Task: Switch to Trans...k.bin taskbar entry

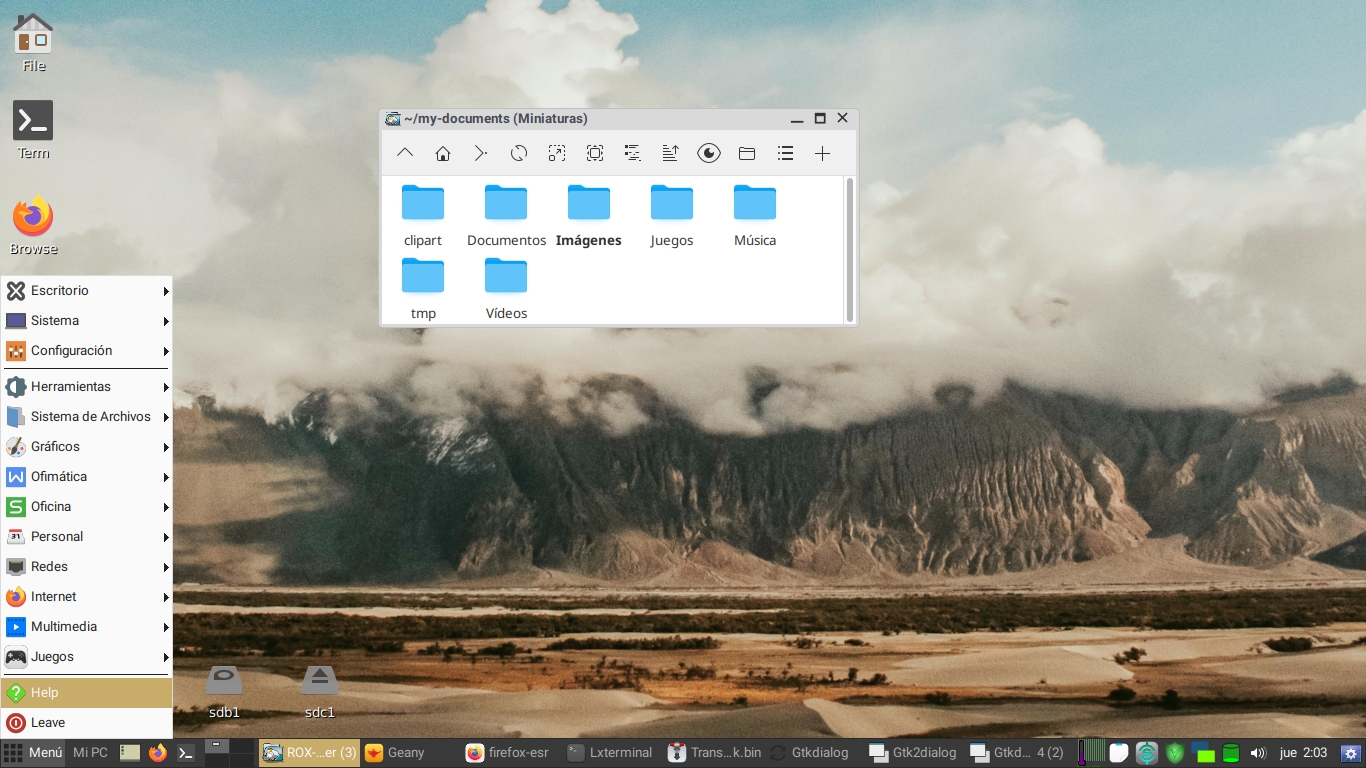Action: (713, 753)
